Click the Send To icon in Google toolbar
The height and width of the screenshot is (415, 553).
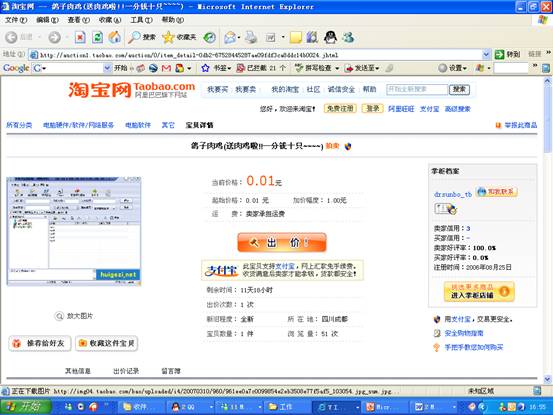(x=349, y=68)
